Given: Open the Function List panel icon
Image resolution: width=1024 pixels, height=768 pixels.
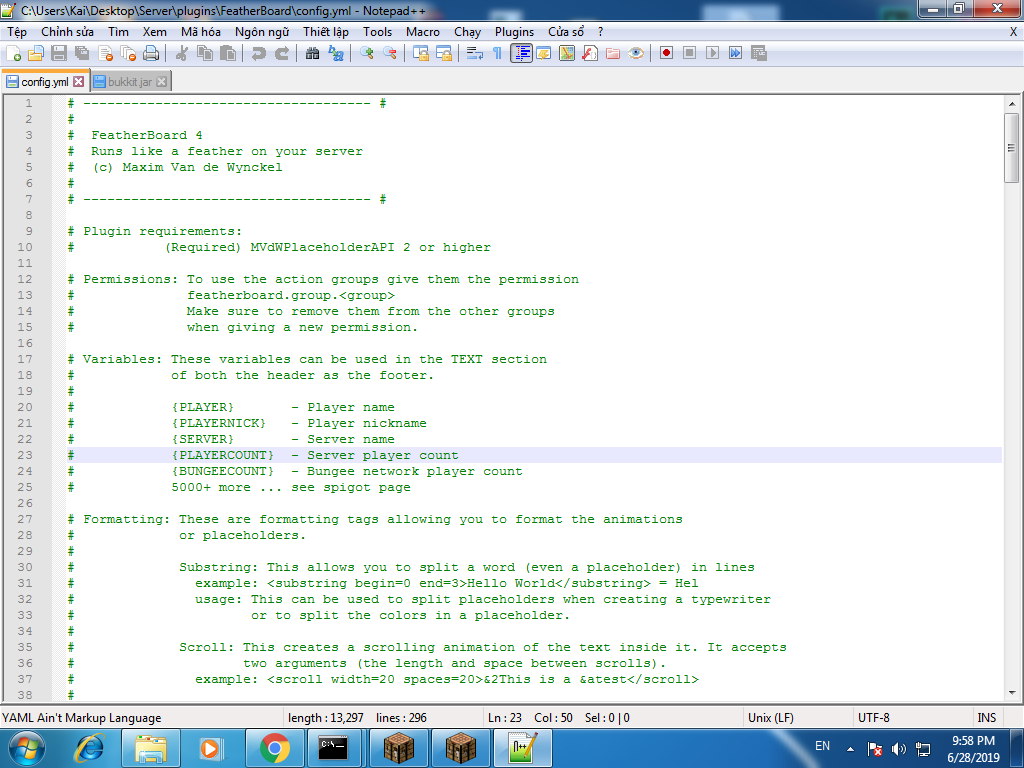Looking at the screenshot, I should [590, 54].
